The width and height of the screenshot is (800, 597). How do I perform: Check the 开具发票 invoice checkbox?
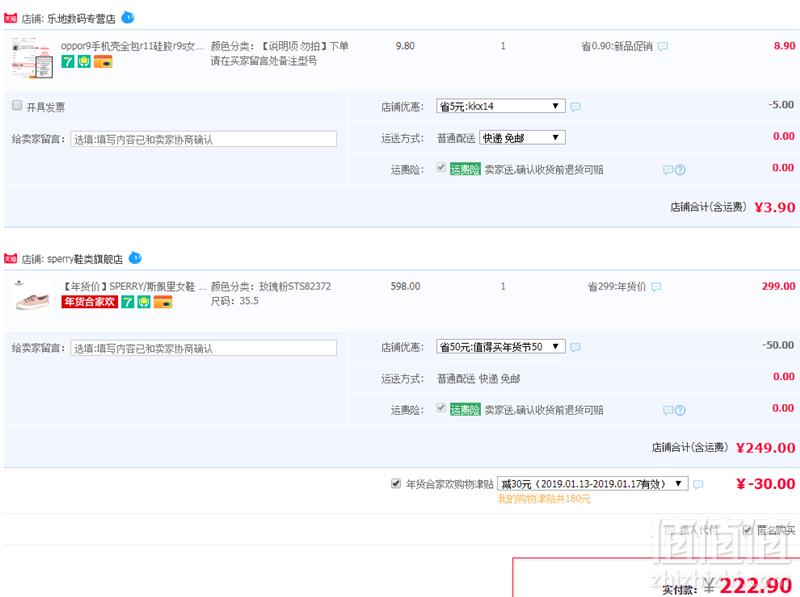tap(17, 105)
